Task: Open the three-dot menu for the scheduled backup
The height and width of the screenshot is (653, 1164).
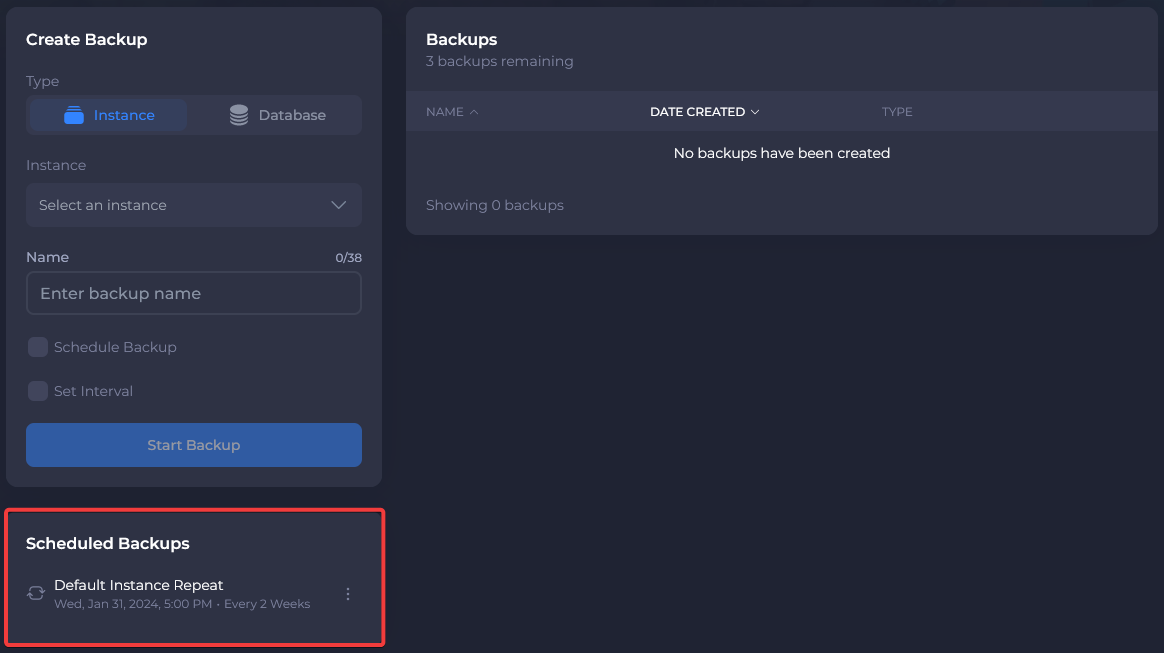Action: pyautogui.click(x=348, y=593)
